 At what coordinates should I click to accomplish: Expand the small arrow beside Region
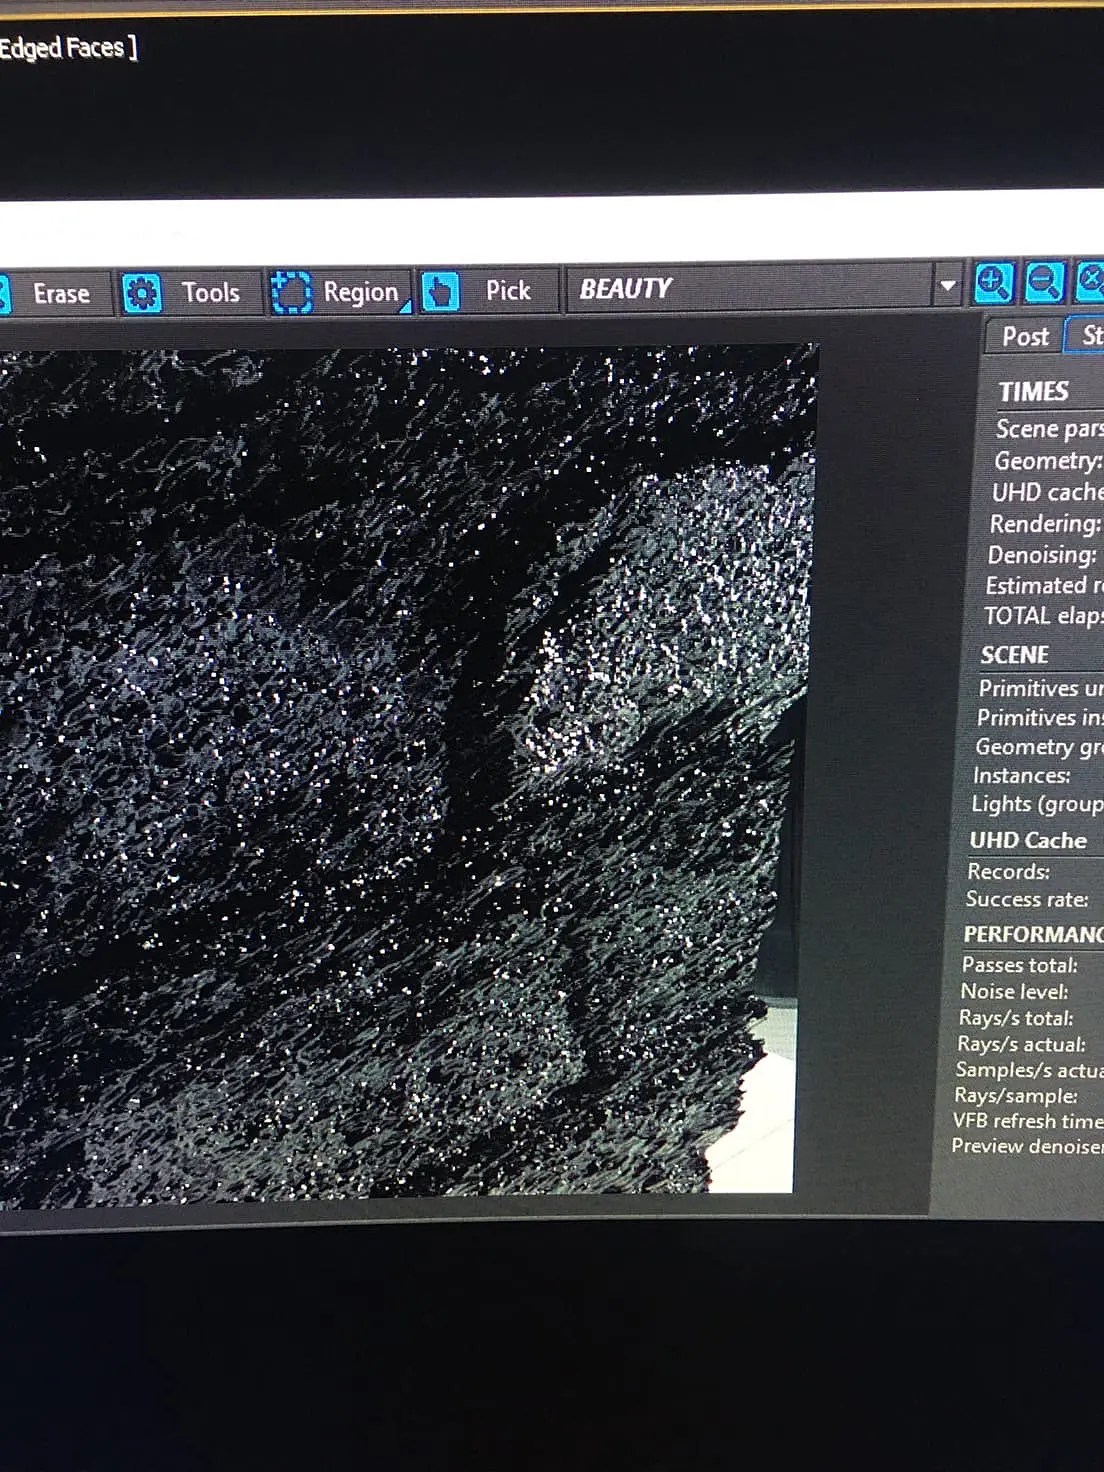coord(404,307)
